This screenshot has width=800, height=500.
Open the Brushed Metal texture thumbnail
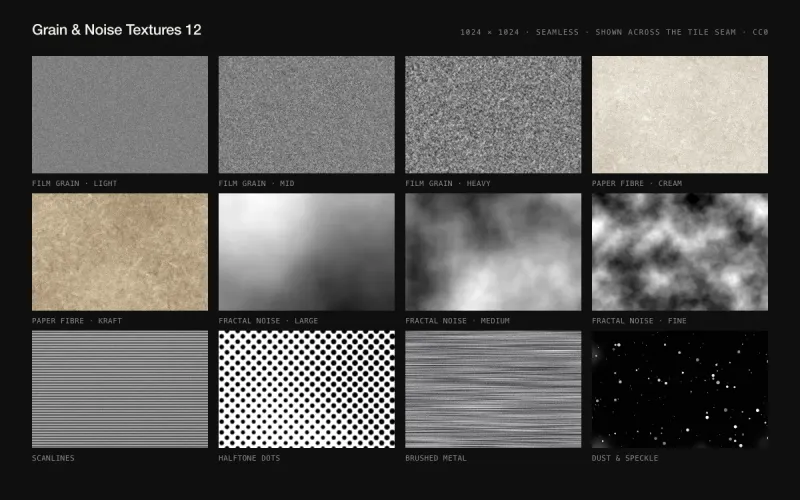[x=493, y=389]
